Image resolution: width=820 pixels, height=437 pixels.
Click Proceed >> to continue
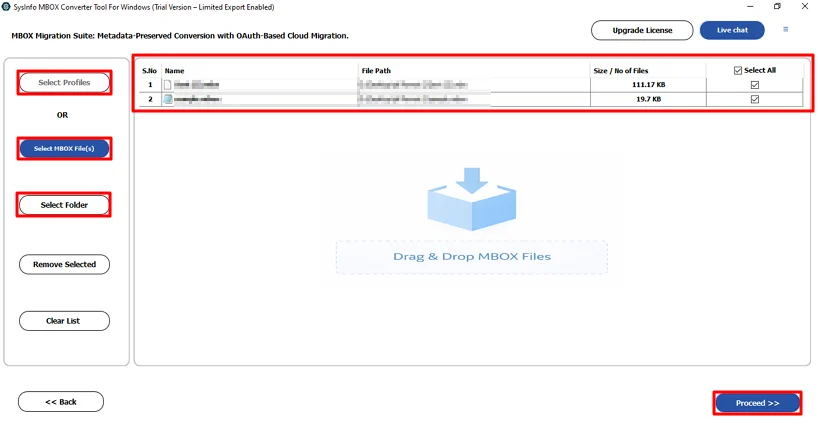pos(757,403)
